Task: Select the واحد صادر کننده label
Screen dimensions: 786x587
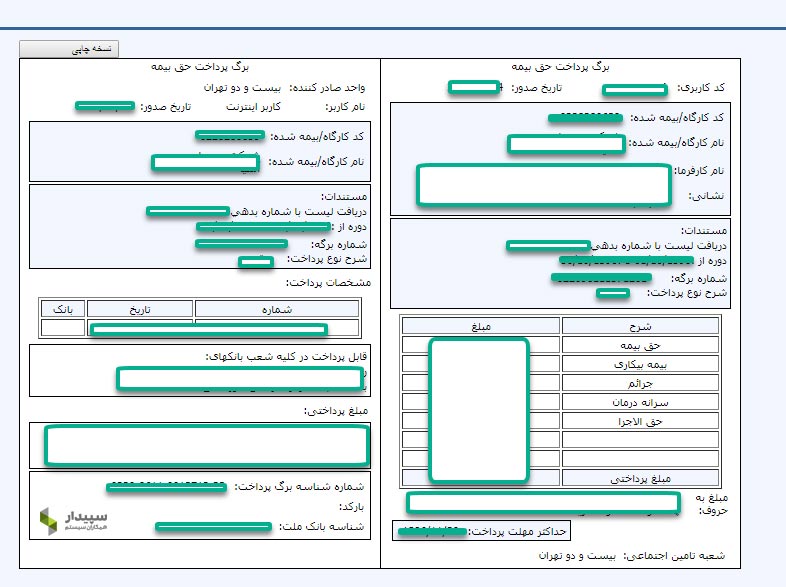Action: tap(327, 88)
